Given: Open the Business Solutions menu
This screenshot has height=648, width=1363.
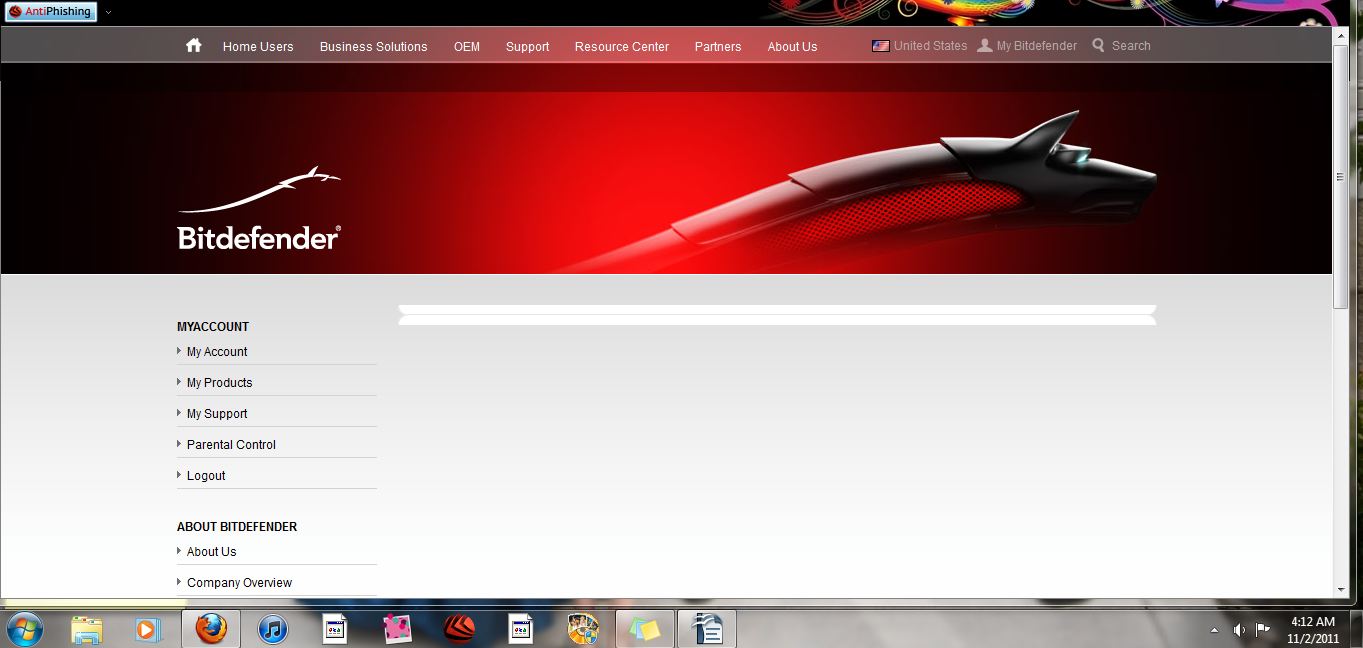Looking at the screenshot, I should coord(373,46).
